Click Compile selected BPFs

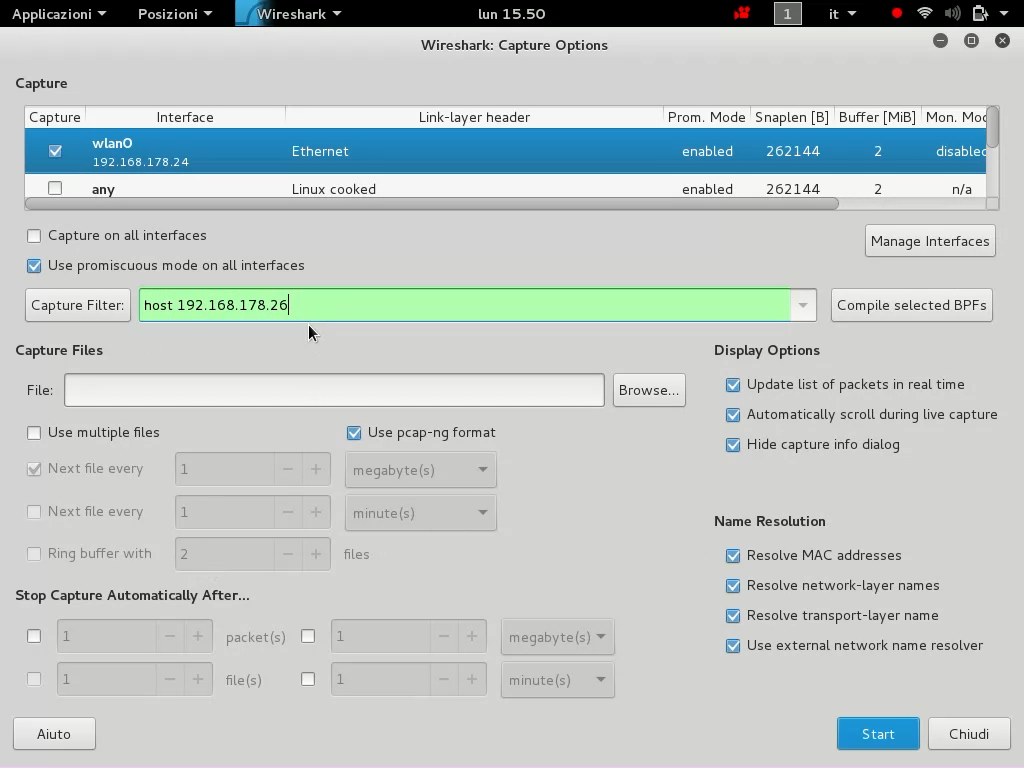point(912,305)
